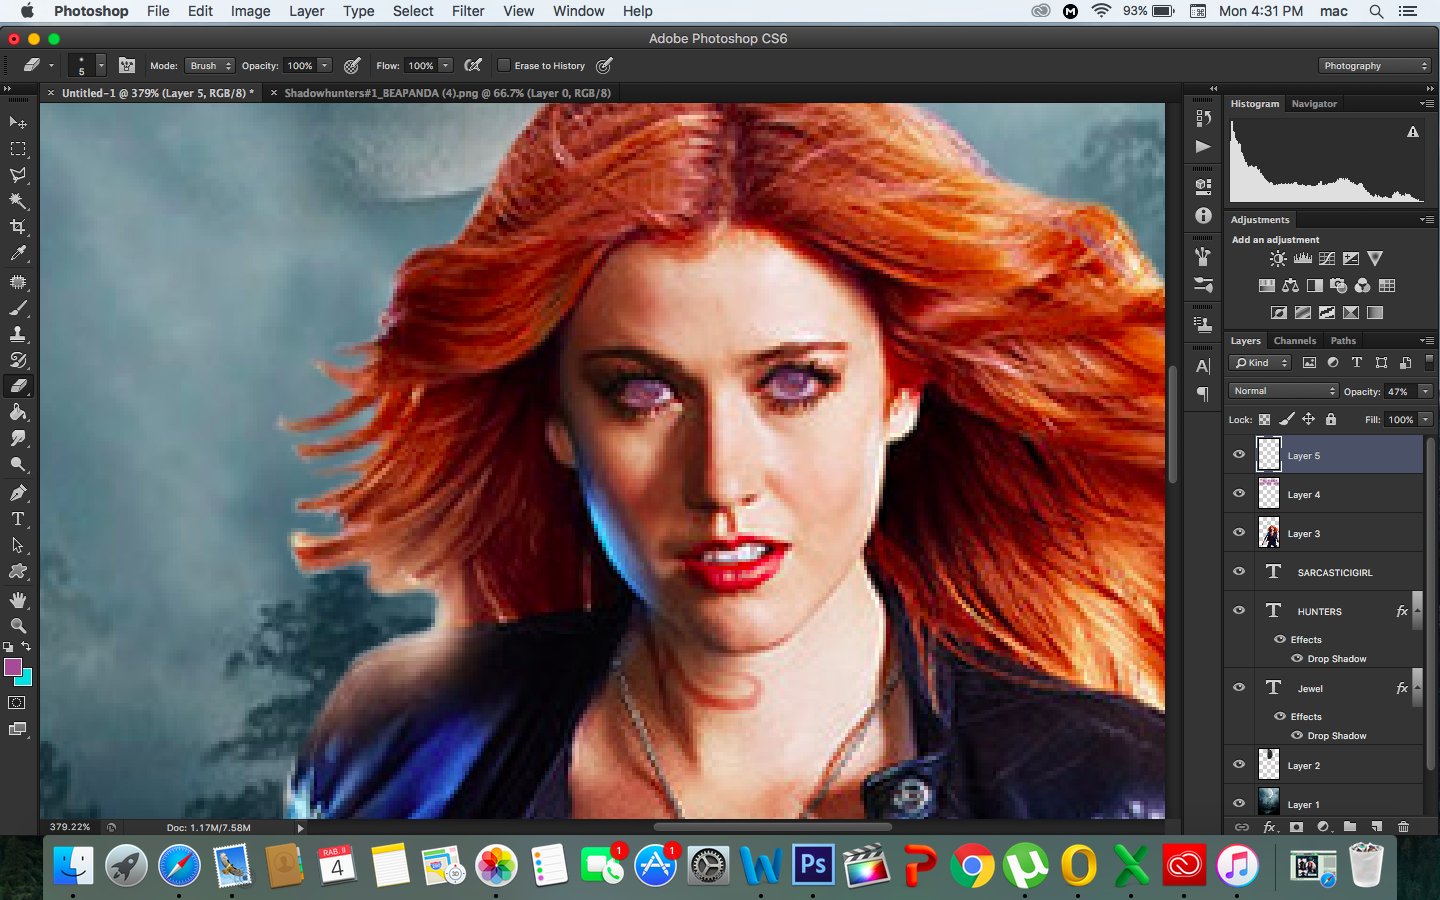The image size is (1440, 900).
Task: Select the Dodge tool
Action: click(x=18, y=464)
